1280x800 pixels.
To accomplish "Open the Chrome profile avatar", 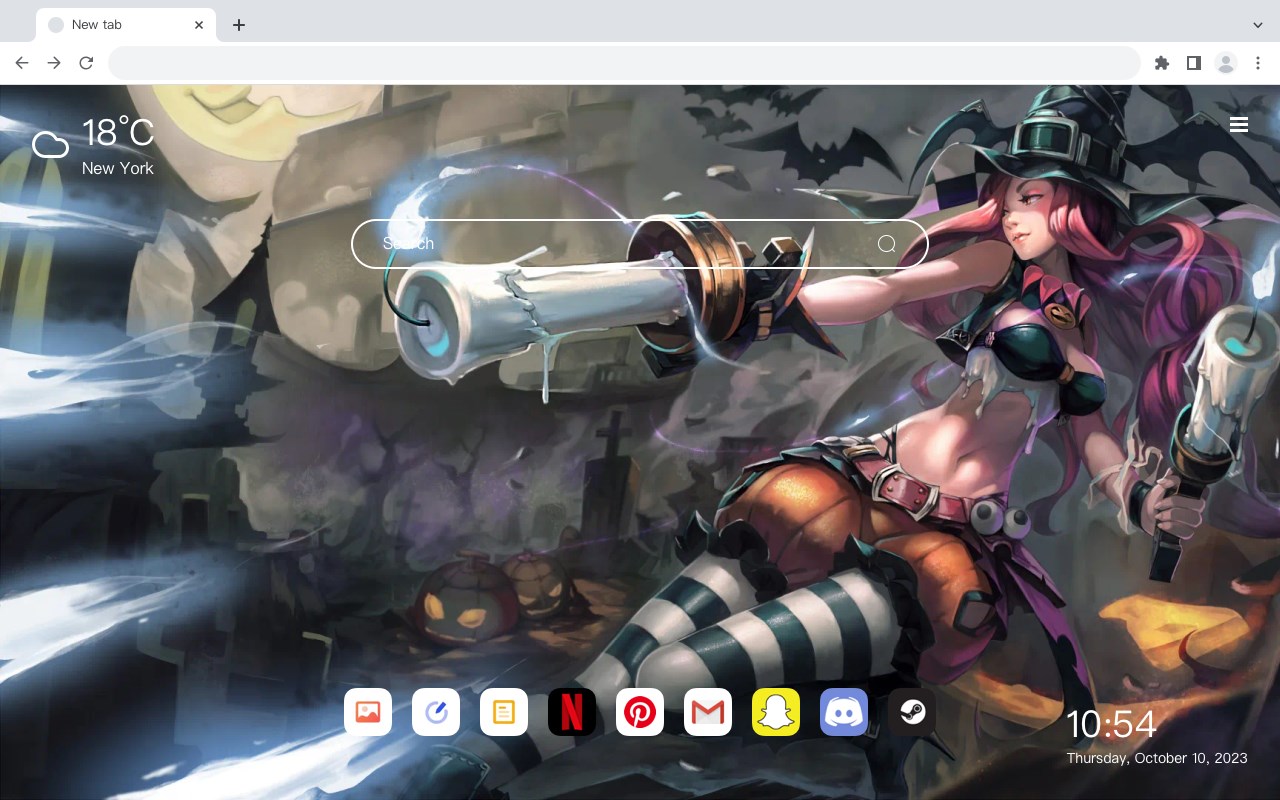I will (1226, 63).
